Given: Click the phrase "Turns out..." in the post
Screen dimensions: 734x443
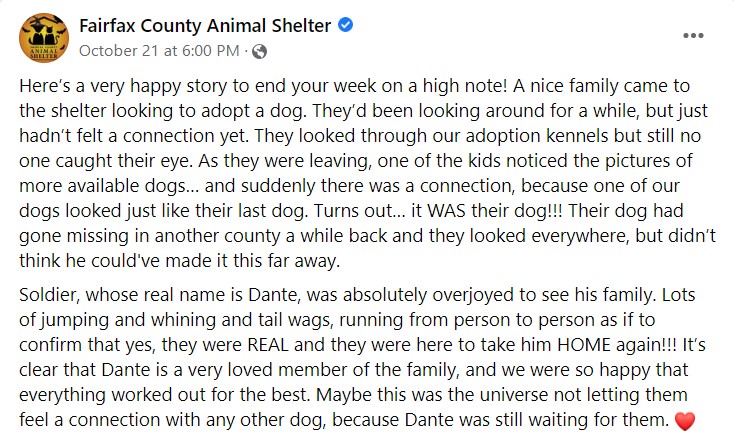Looking at the screenshot, I should tap(360, 211).
